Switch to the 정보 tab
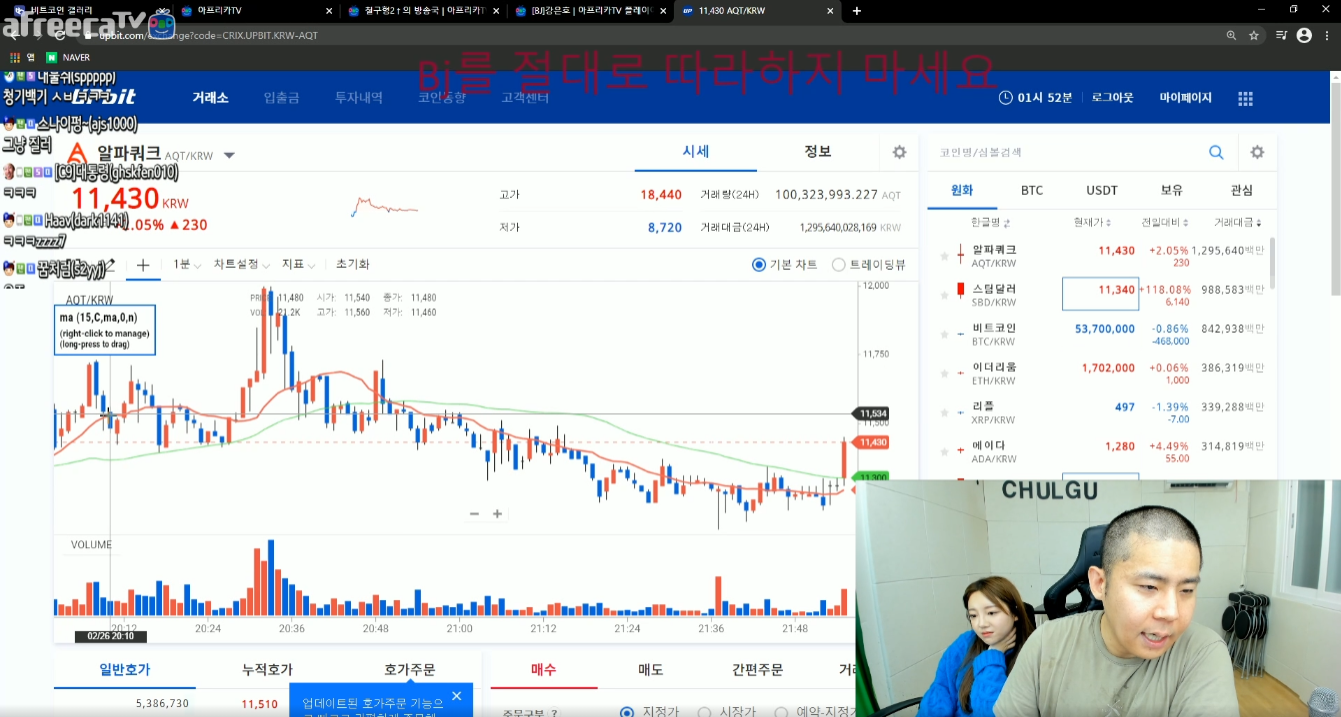The image size is (1341, 717). point(818,152)
